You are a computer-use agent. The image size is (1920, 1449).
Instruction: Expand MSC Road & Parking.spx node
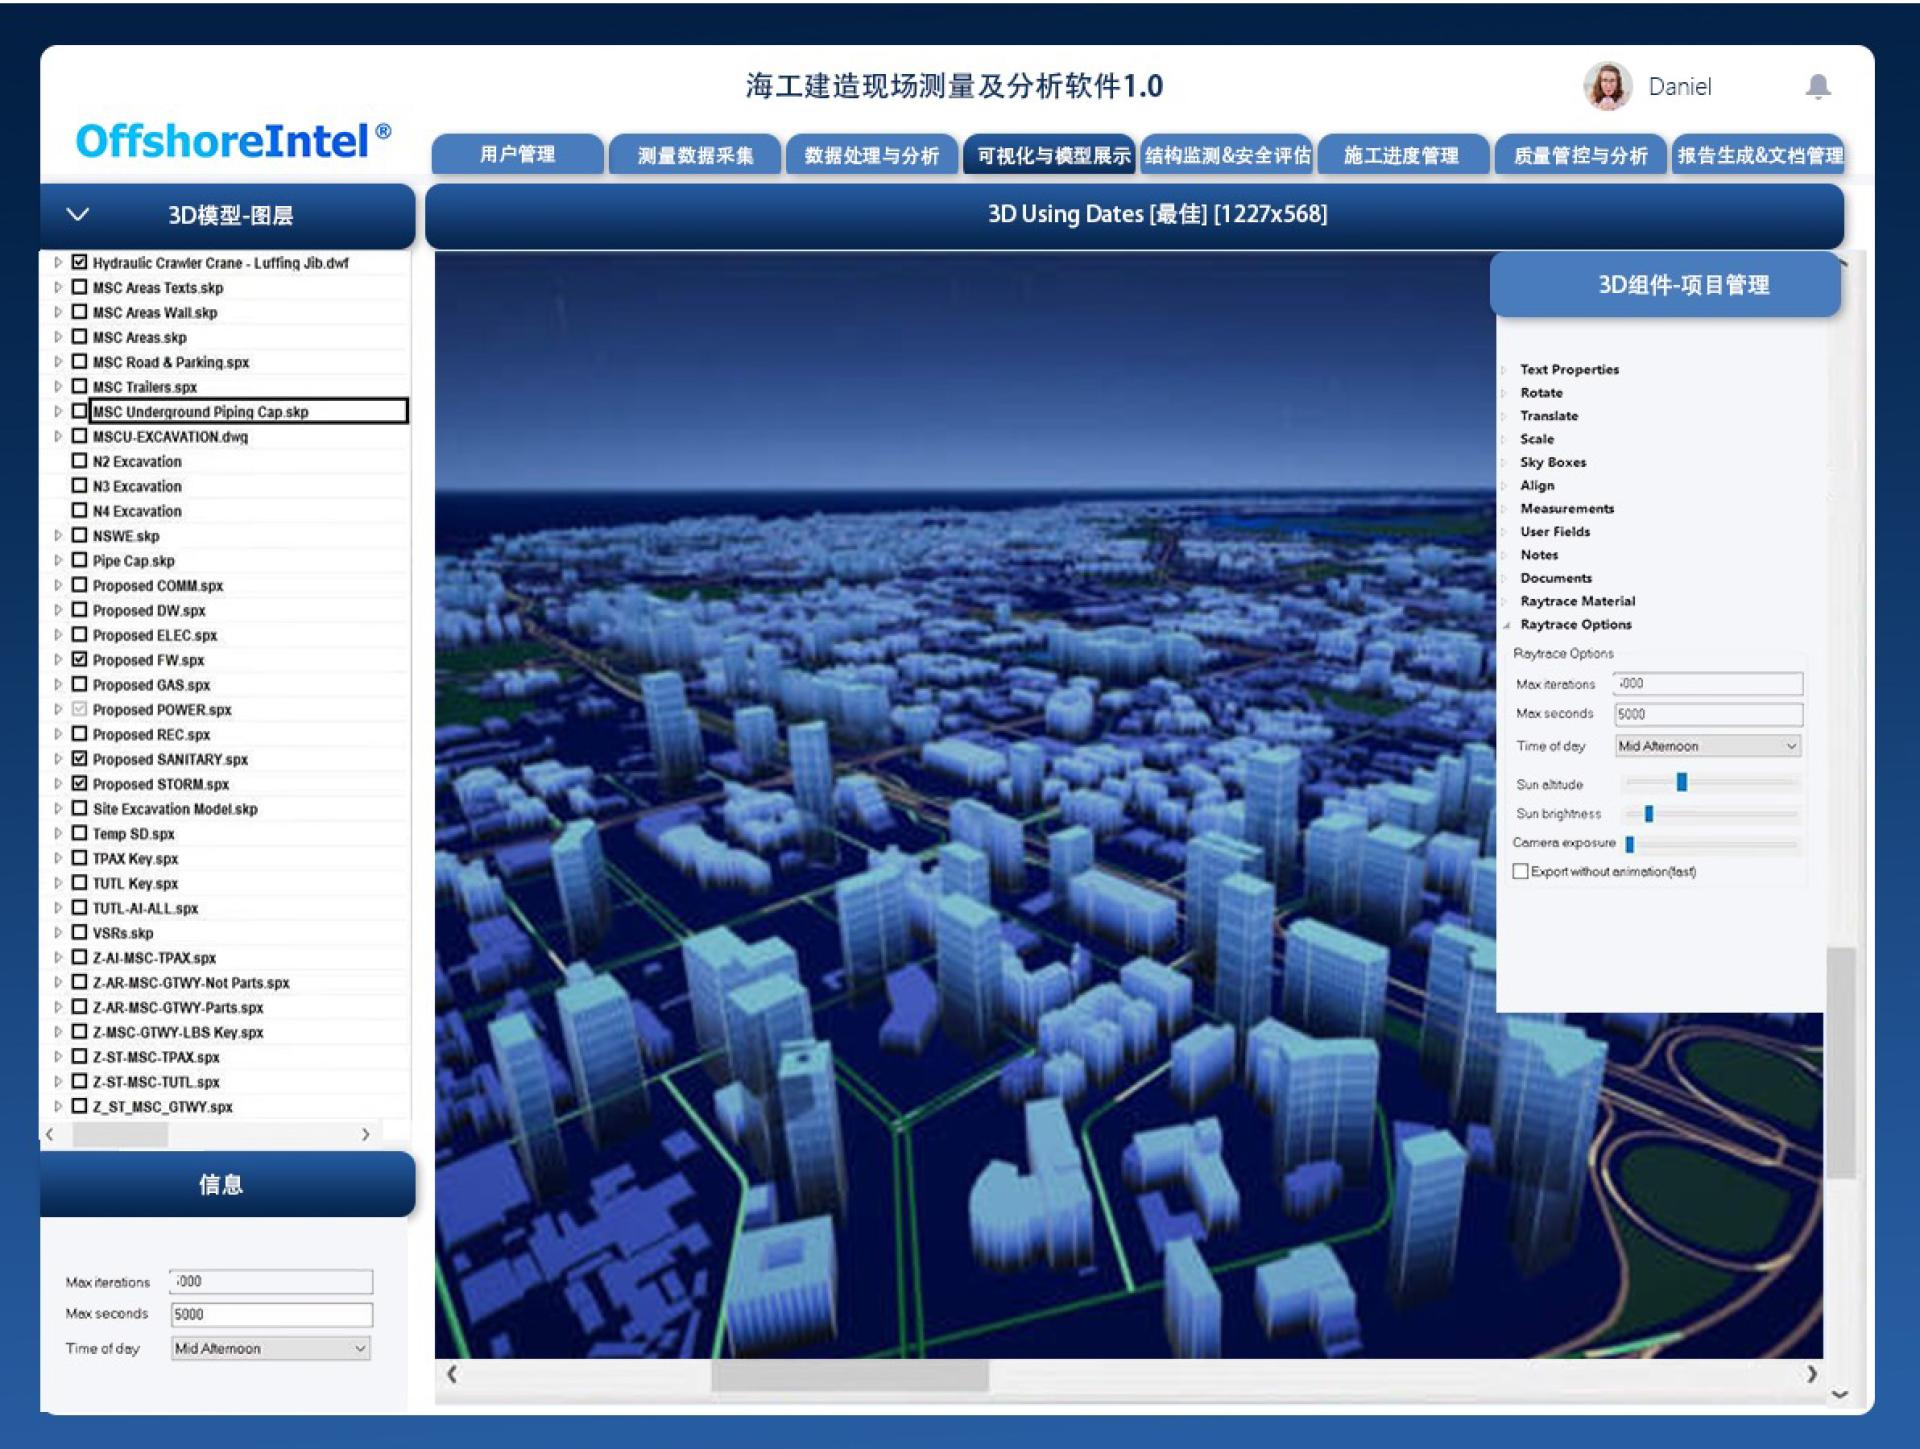pos(58,361)
